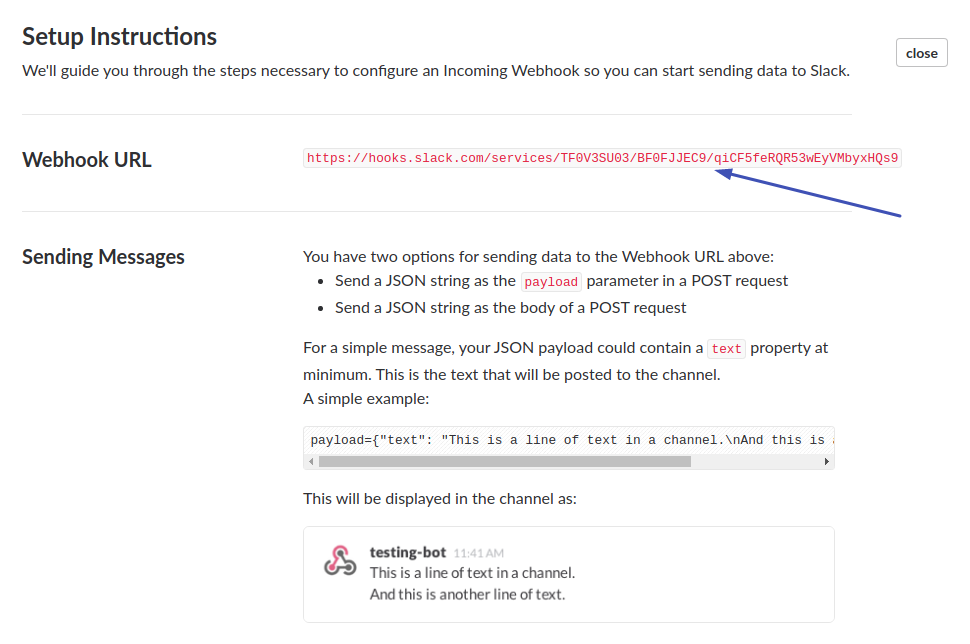The image size is (970, 644).
Task: Click the 'Webhook URL' section label
Action: pos(87,160)
